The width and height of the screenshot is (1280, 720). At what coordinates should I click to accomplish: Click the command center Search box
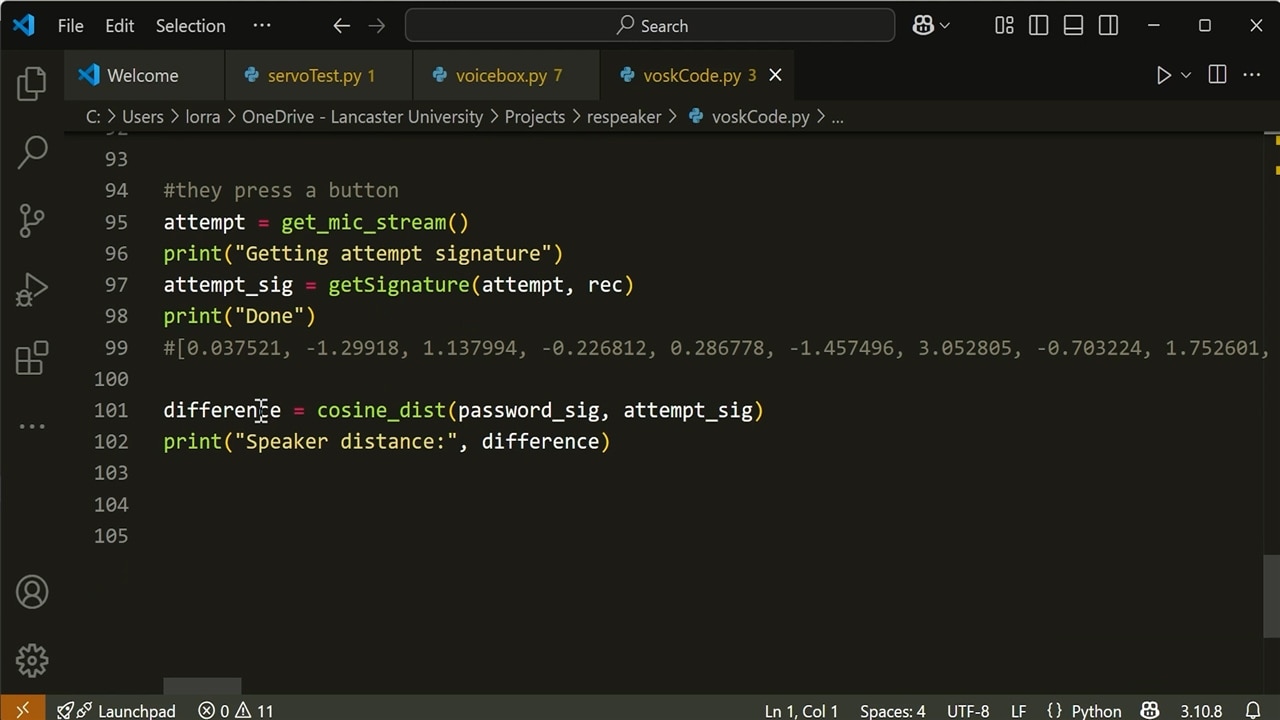650,26
